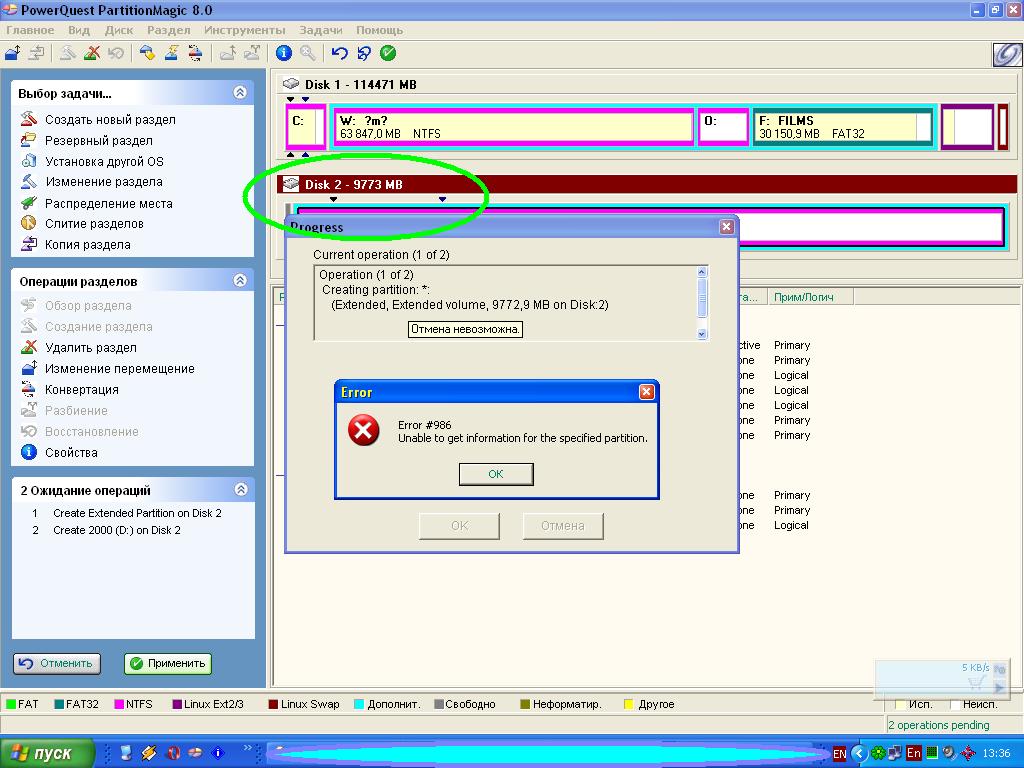The height and width of the screenshot is (768, 1024).
Task: Click the FAT32 legend color swatch
Action: tap(59, 704)
